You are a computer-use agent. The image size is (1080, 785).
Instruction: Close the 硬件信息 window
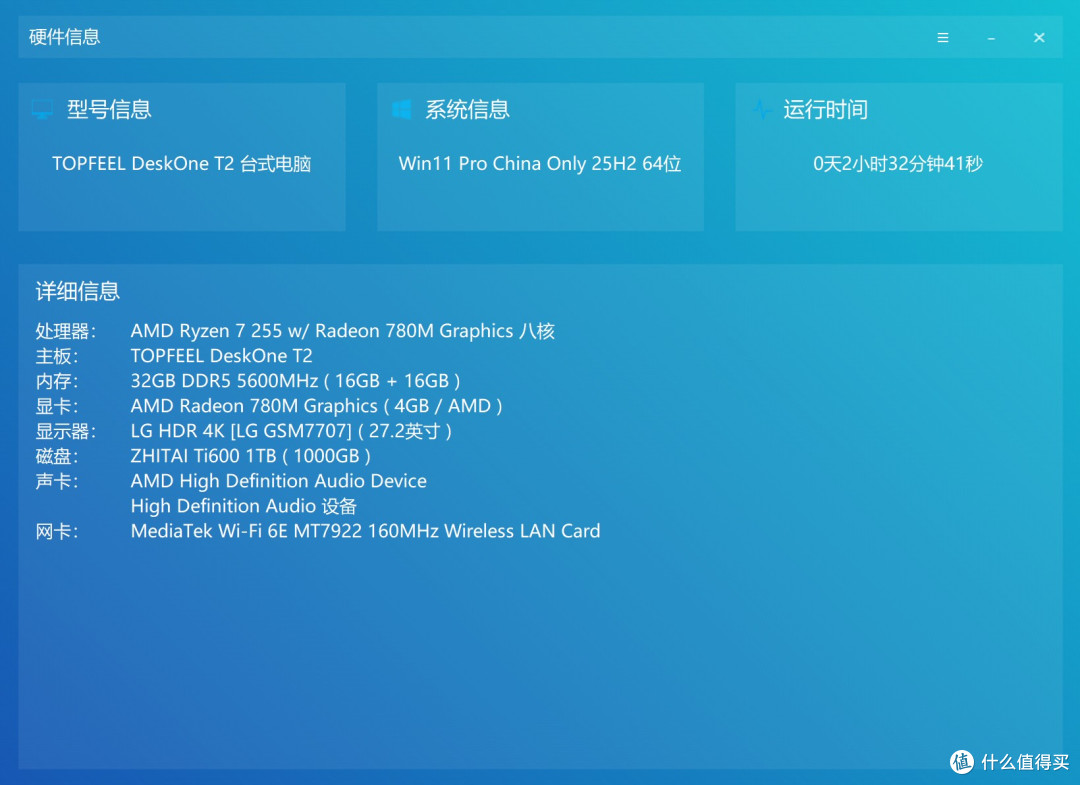pos(1039,38)
